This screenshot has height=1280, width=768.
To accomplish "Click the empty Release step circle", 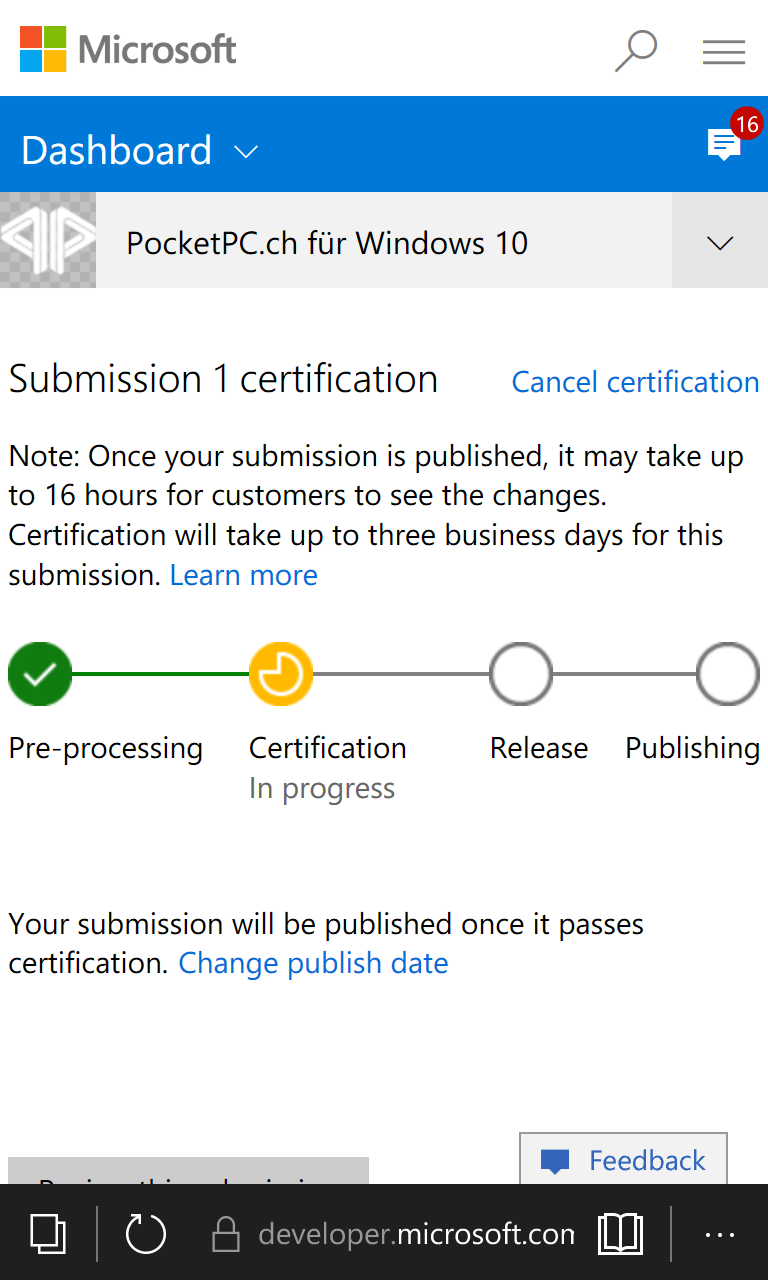I will click(520, 674).
